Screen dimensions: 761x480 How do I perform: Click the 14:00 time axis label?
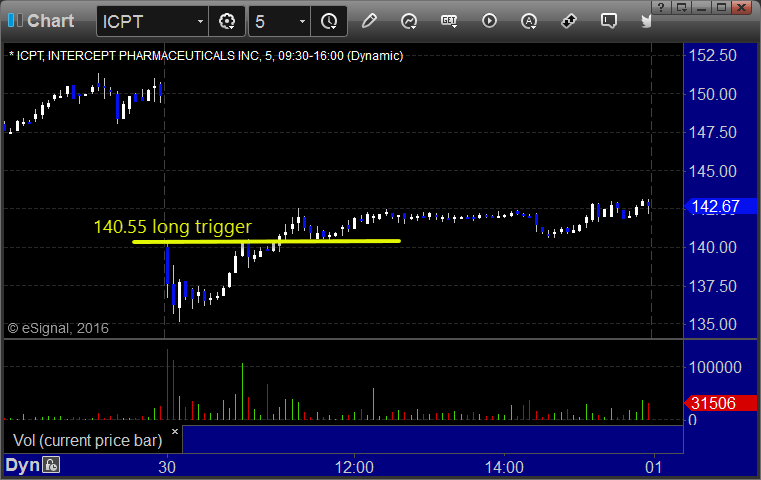click(x=504, y=467)
